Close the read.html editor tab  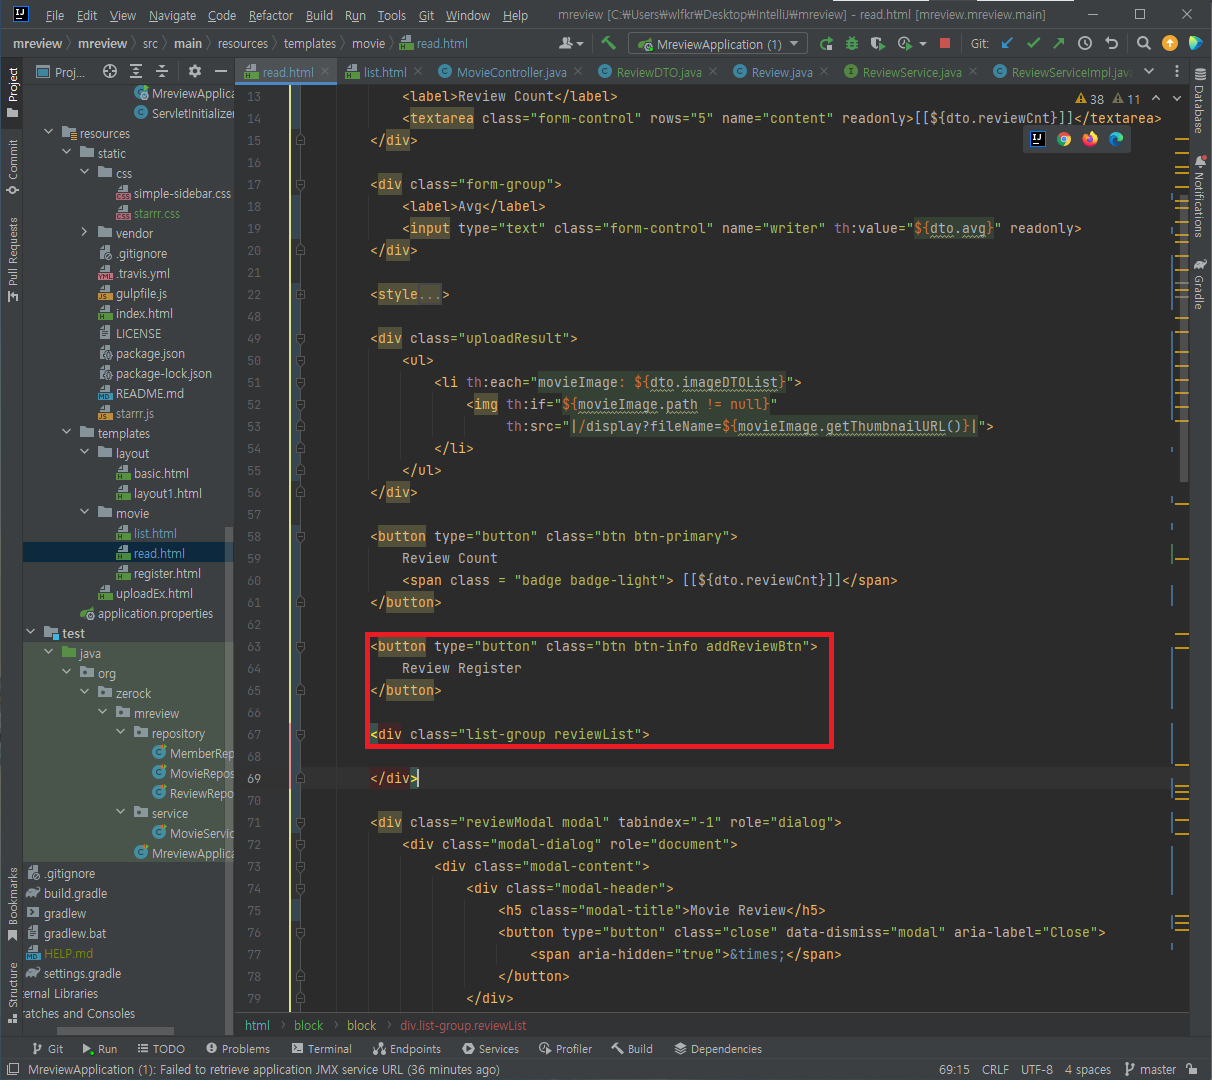(x=325, y=72)
